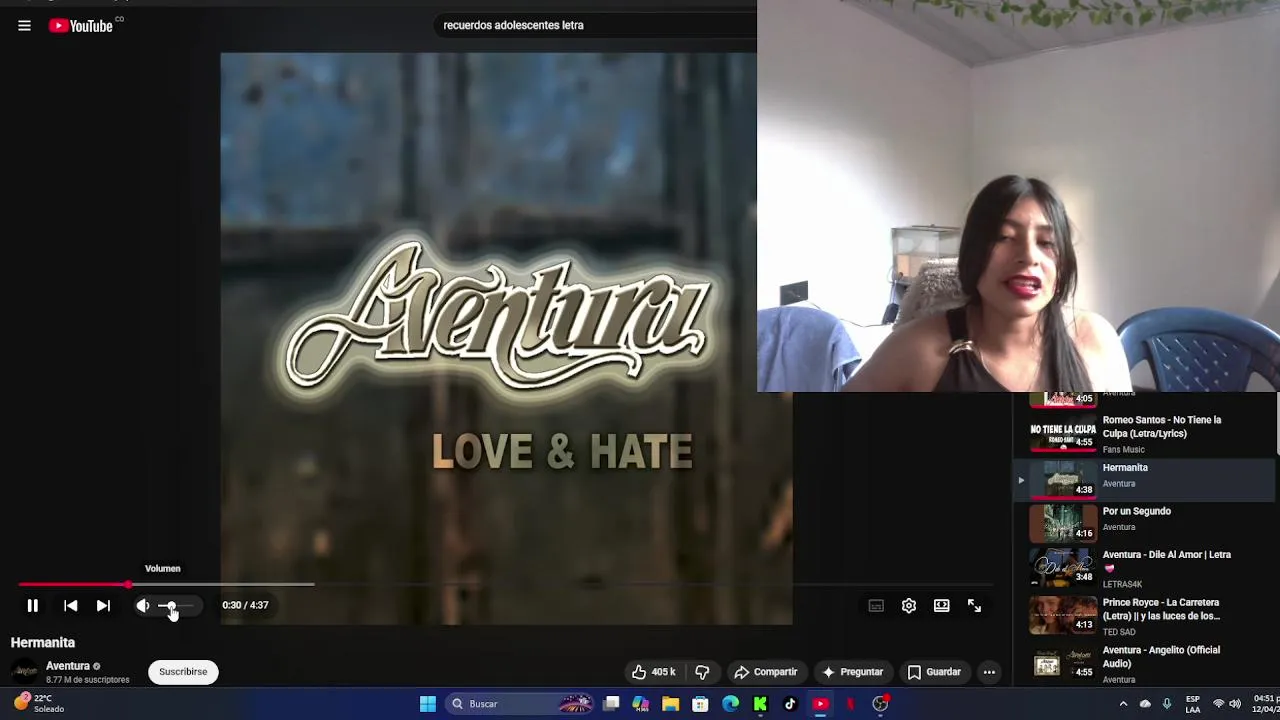Open the weather widget 22°C Soleado
Viewport: 1280px width, 720px height.
pyautogui.click(x=40, y=703)
